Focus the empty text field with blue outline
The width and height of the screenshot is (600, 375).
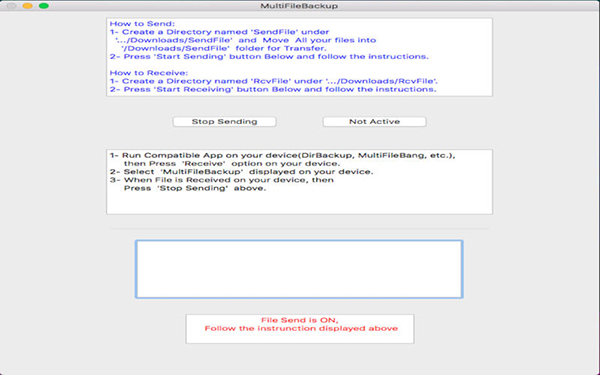click(299, 269)
